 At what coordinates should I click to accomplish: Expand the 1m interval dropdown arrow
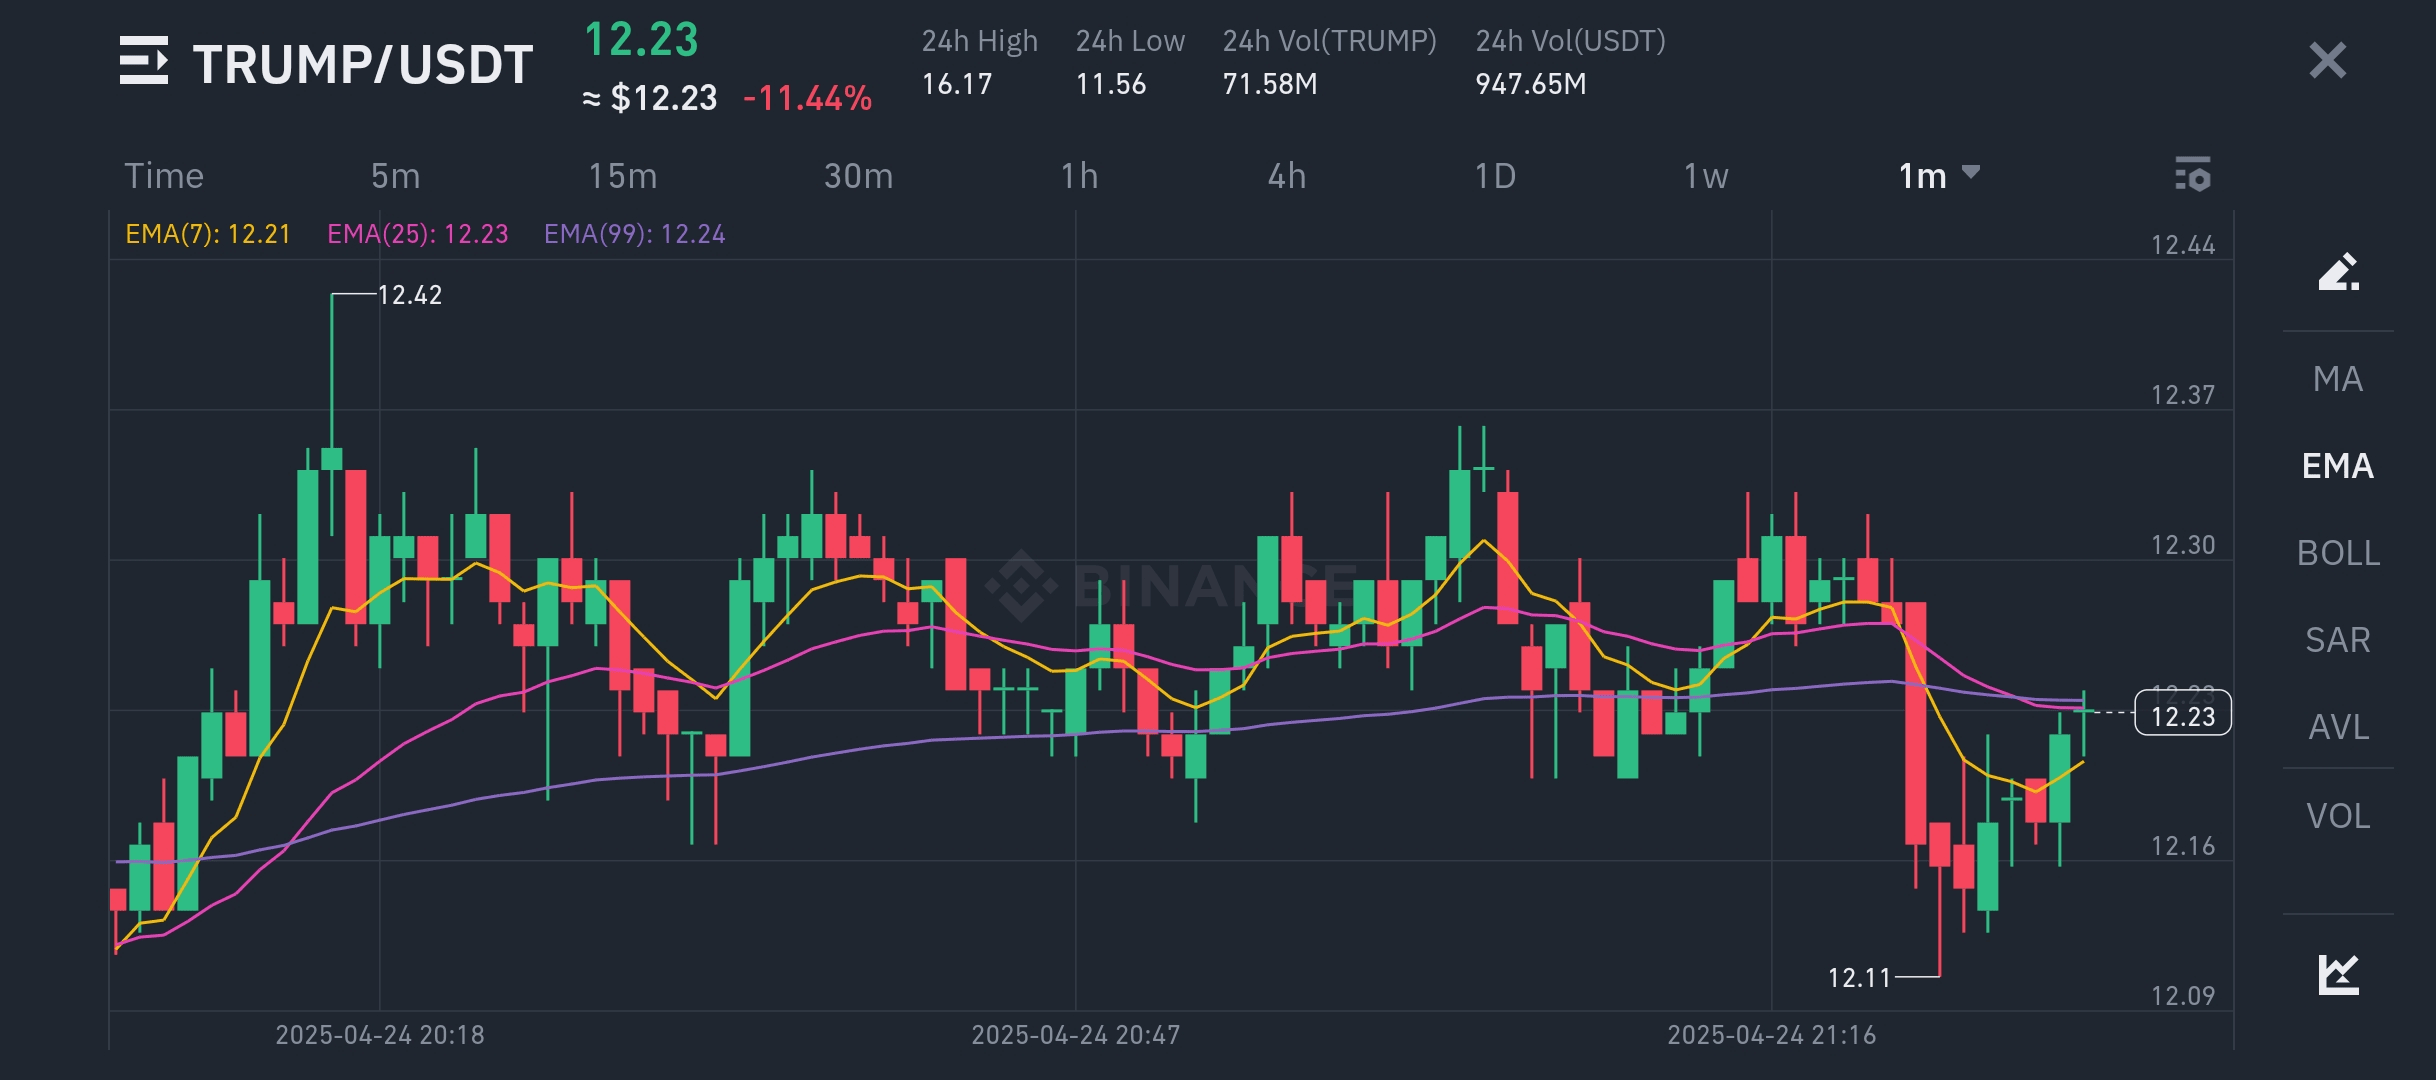(x=1971, y=172)
